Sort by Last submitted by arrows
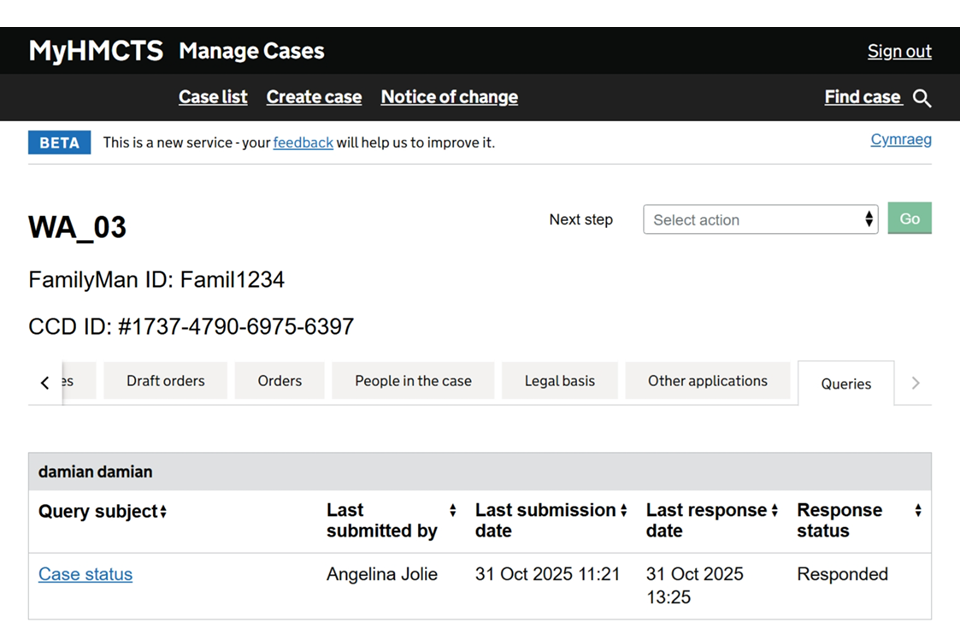The height and width of the screenshot is (640, 960). tap(452, 511)
